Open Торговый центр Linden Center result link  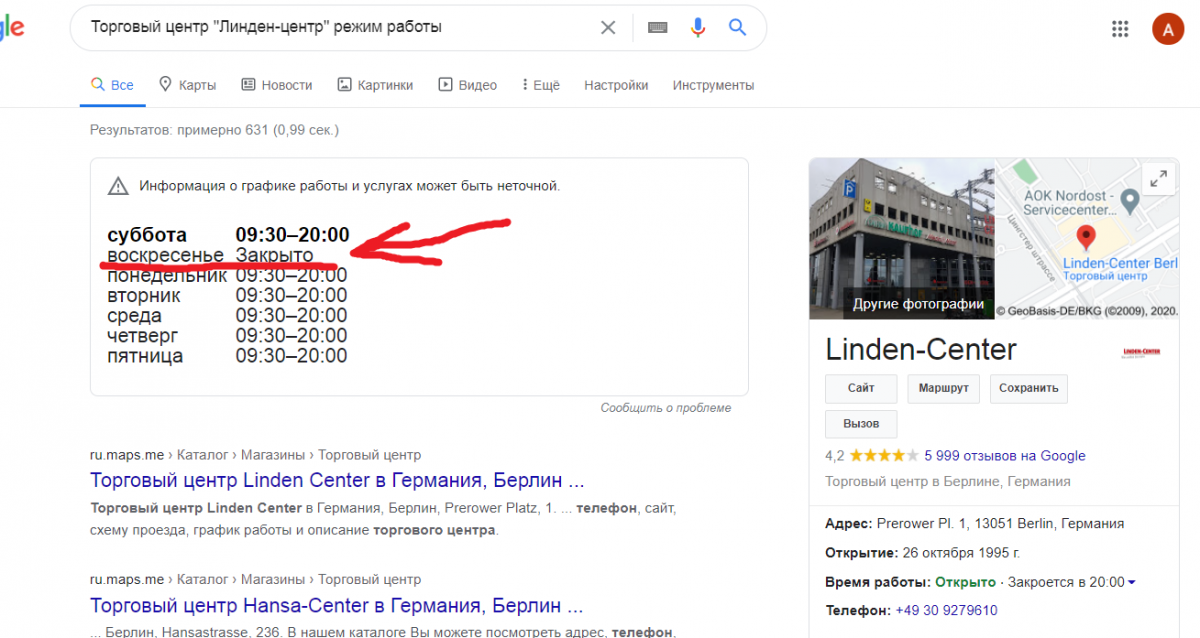click(337, 478)
